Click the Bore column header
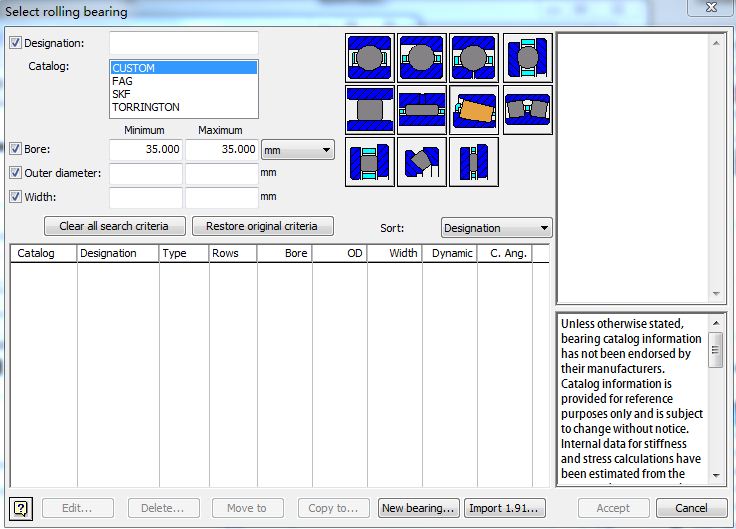736x529 pixels. tap(284, 253)
